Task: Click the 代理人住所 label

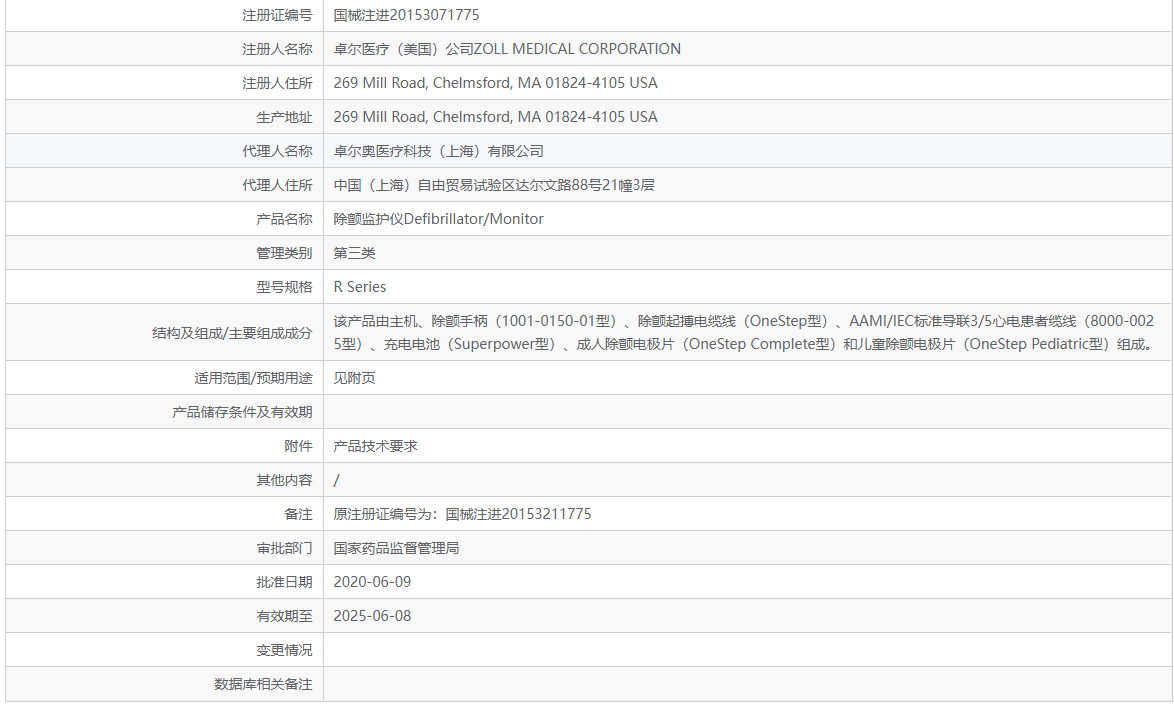Action: tap(277, 185)
